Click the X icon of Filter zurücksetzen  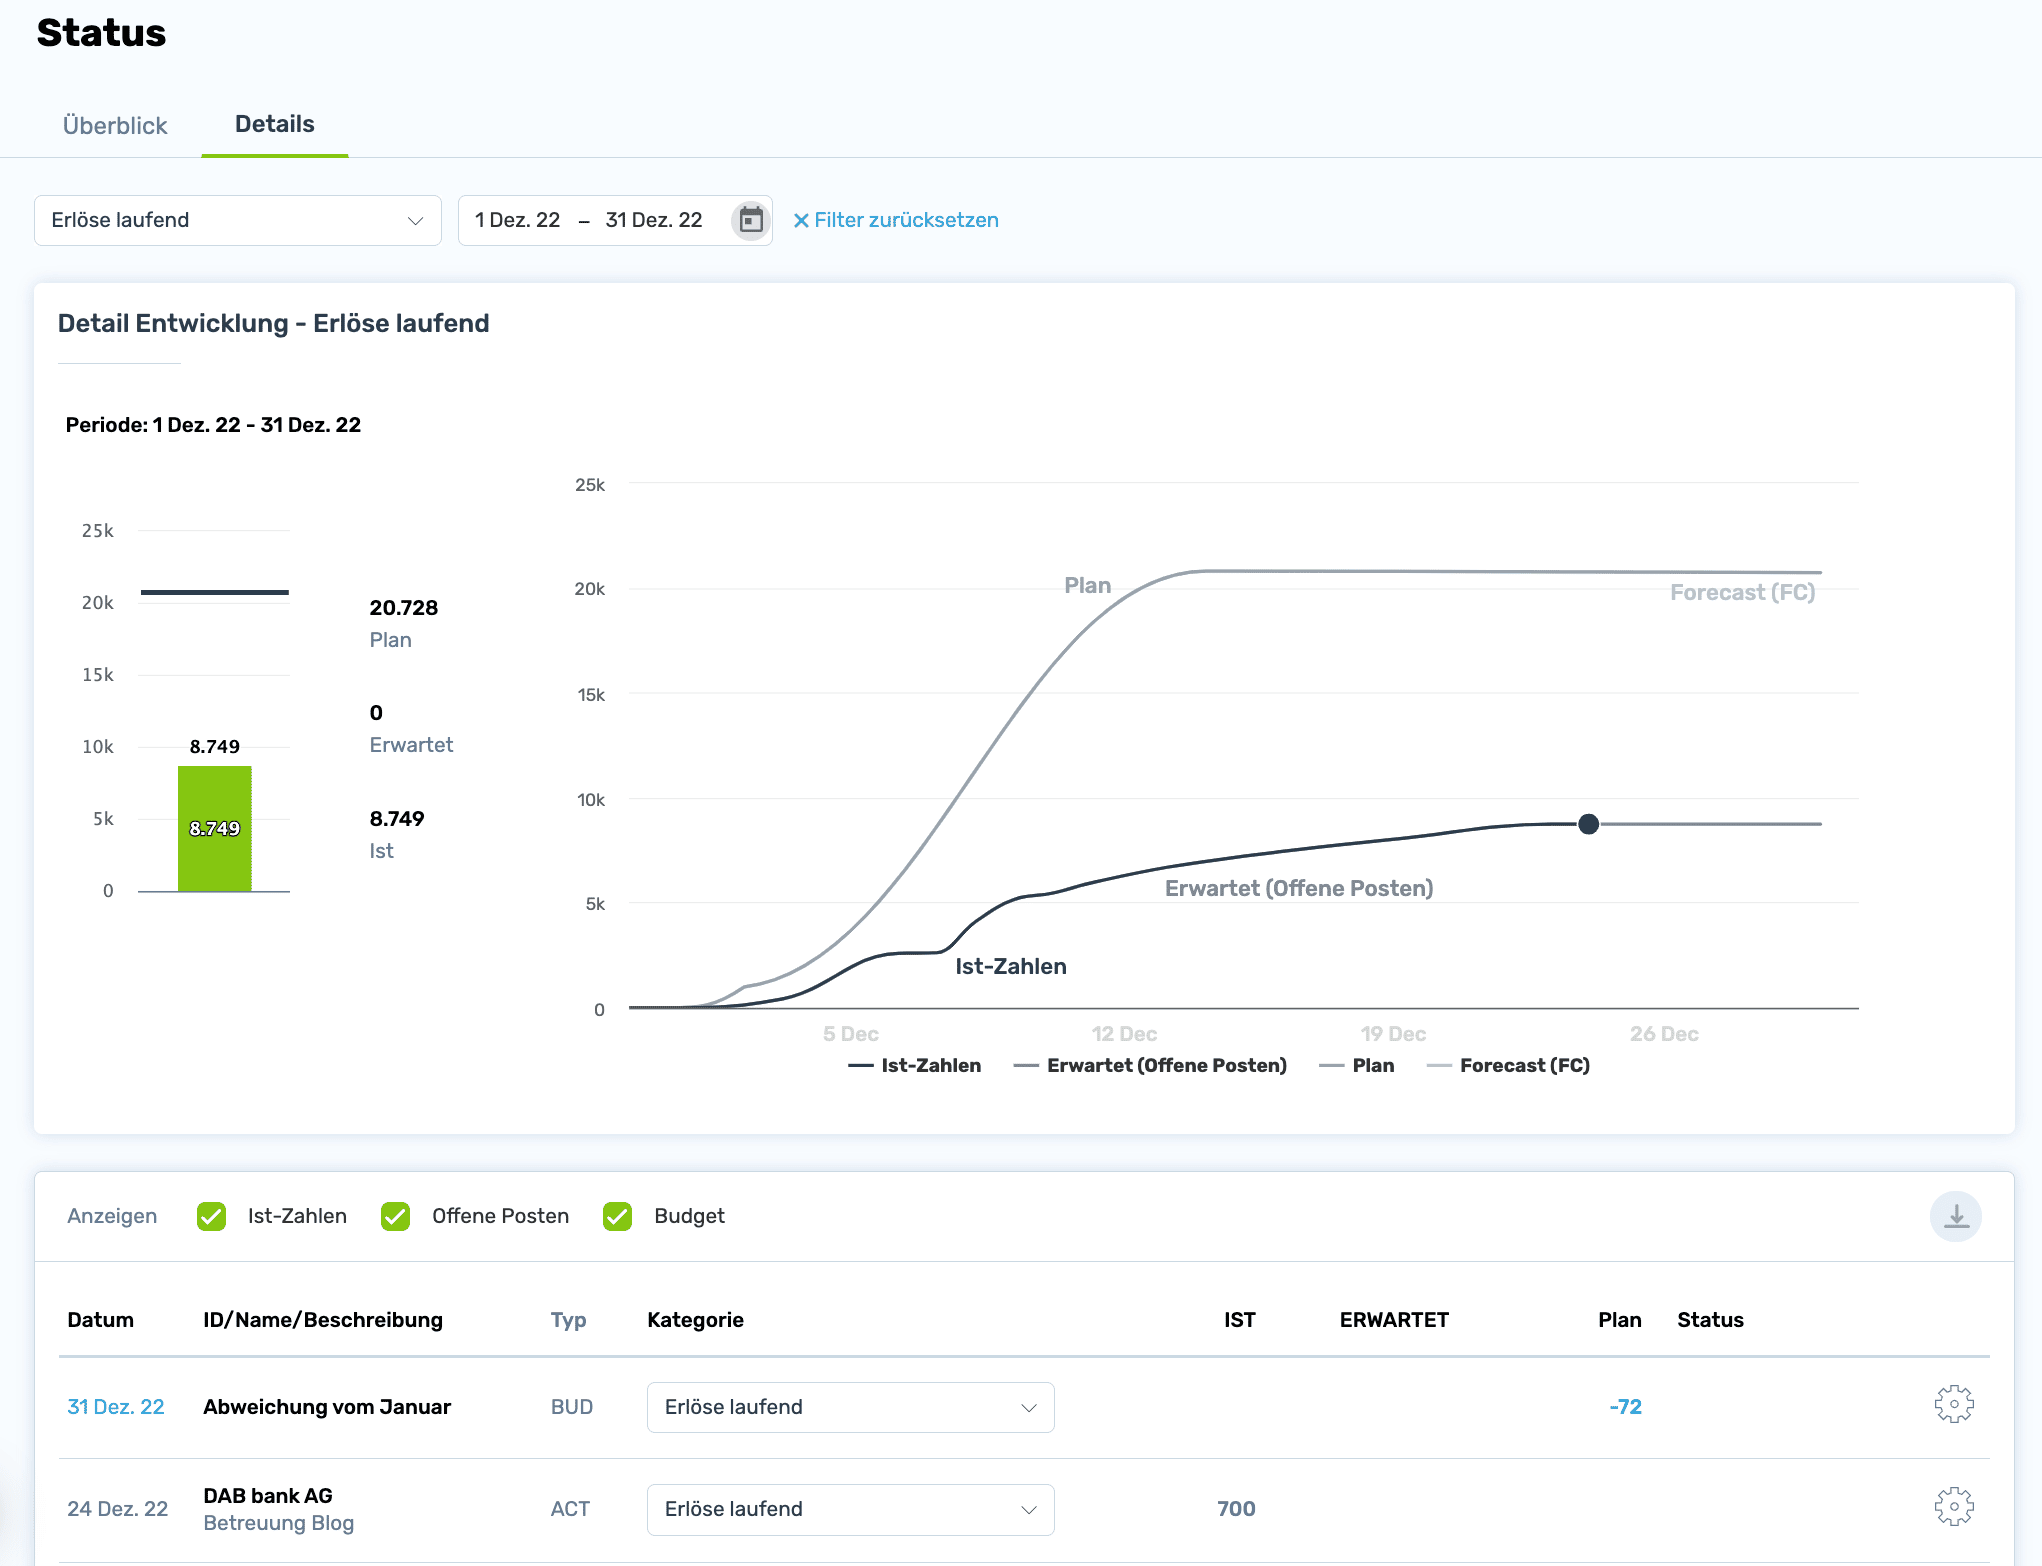(801, 221)
